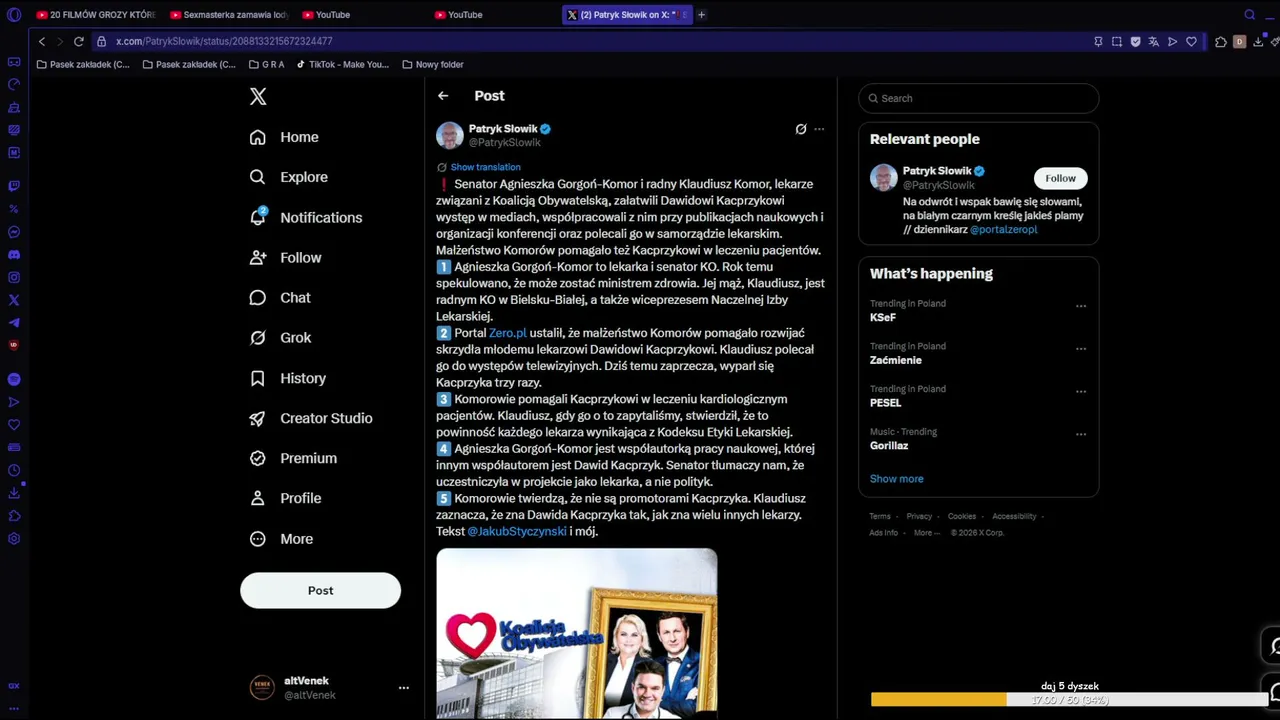
Task: Open History in the X navigation
Action: click(288, 378)
